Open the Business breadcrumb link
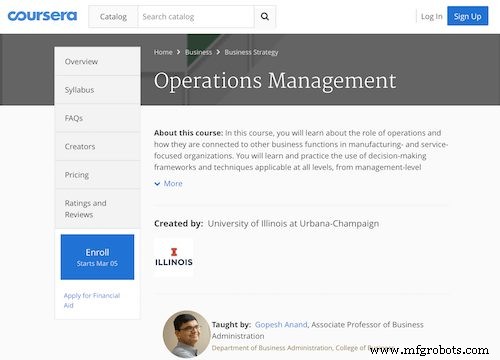The width and height of the screenshot is (500, 360). pos(198,52)
